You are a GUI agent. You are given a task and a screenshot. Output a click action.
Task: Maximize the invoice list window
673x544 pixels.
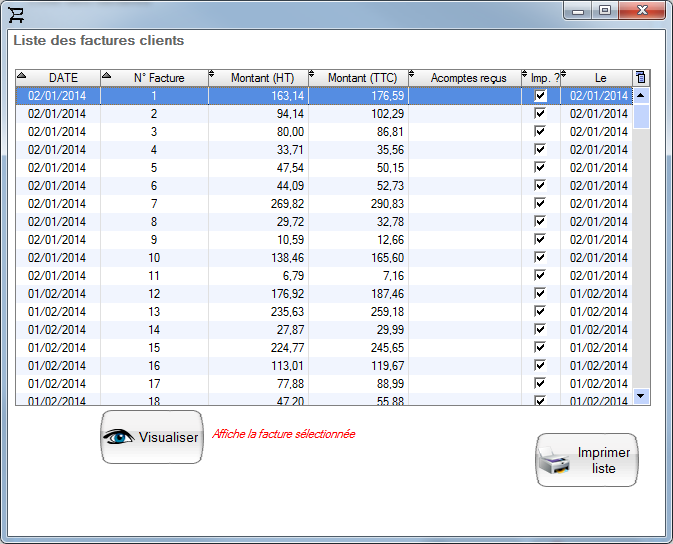click(604, 11)
